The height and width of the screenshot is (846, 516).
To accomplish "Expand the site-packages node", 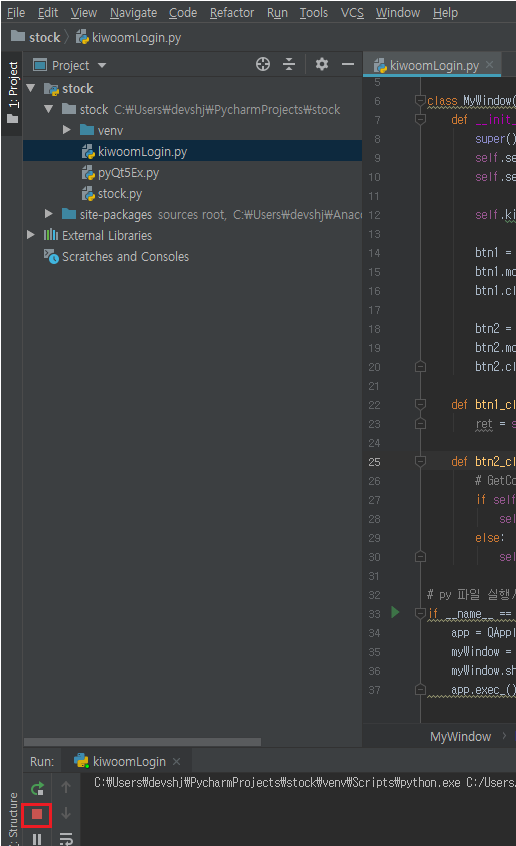I will click(49, 214).
